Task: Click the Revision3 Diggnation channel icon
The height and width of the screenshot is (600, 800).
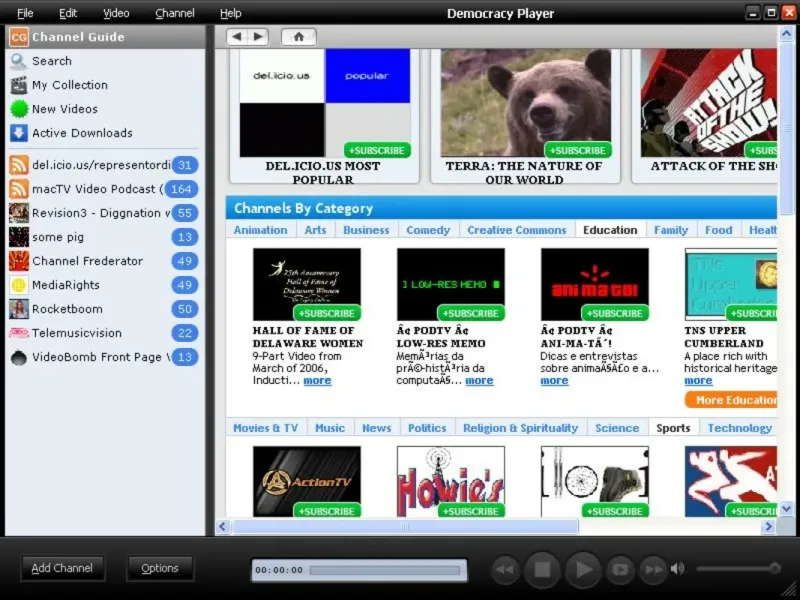Action: point(19,213)
